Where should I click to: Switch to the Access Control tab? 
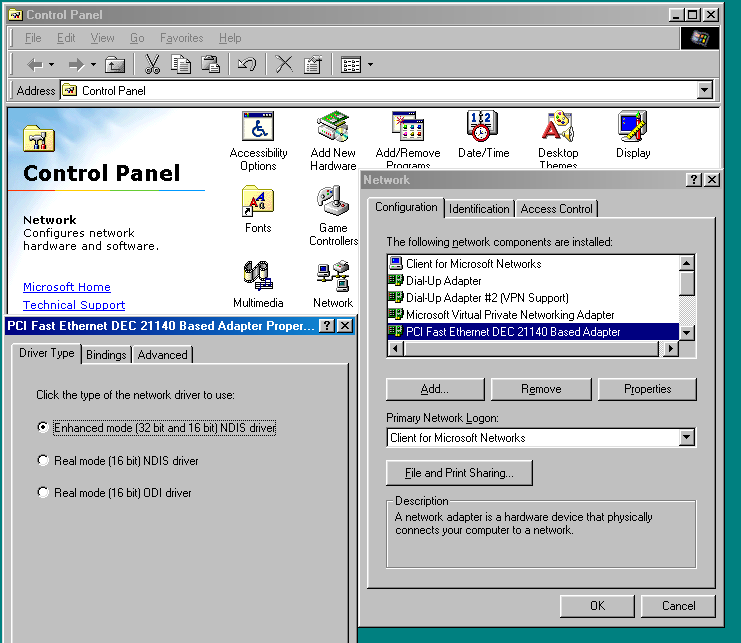556,209
